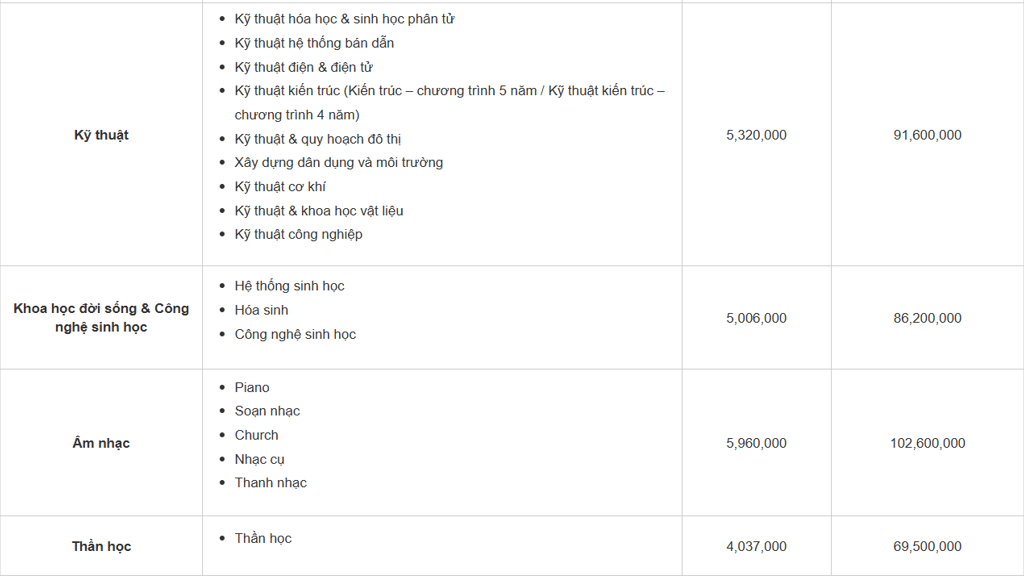Screen dimensions: 1024x576
Task: Select the Kỹ thuật hệ thống bán dẫn item
Action: point(314,43)
